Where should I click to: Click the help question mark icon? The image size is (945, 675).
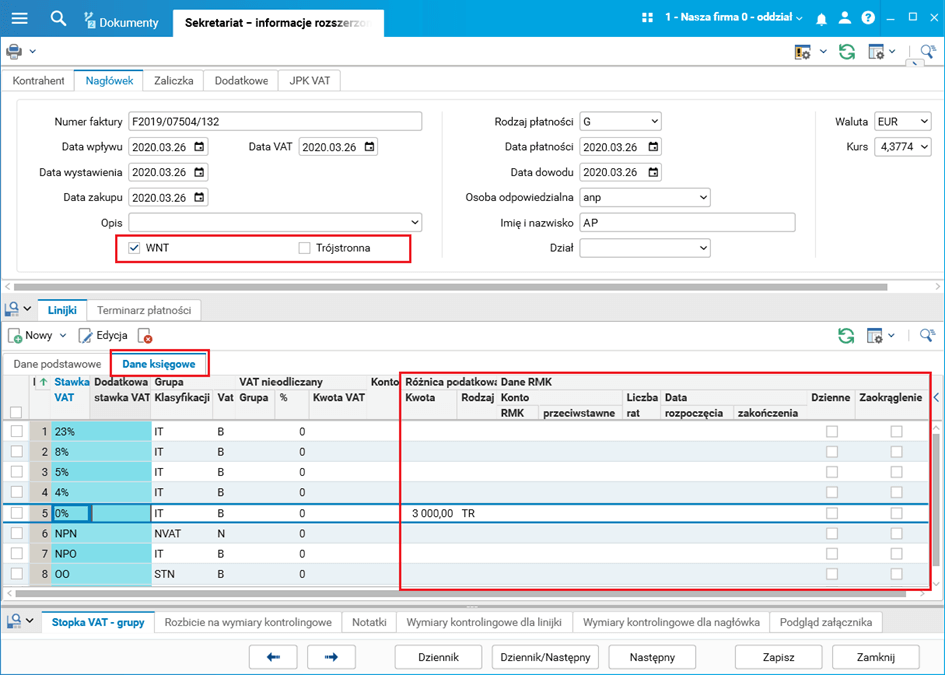[867, 19]
